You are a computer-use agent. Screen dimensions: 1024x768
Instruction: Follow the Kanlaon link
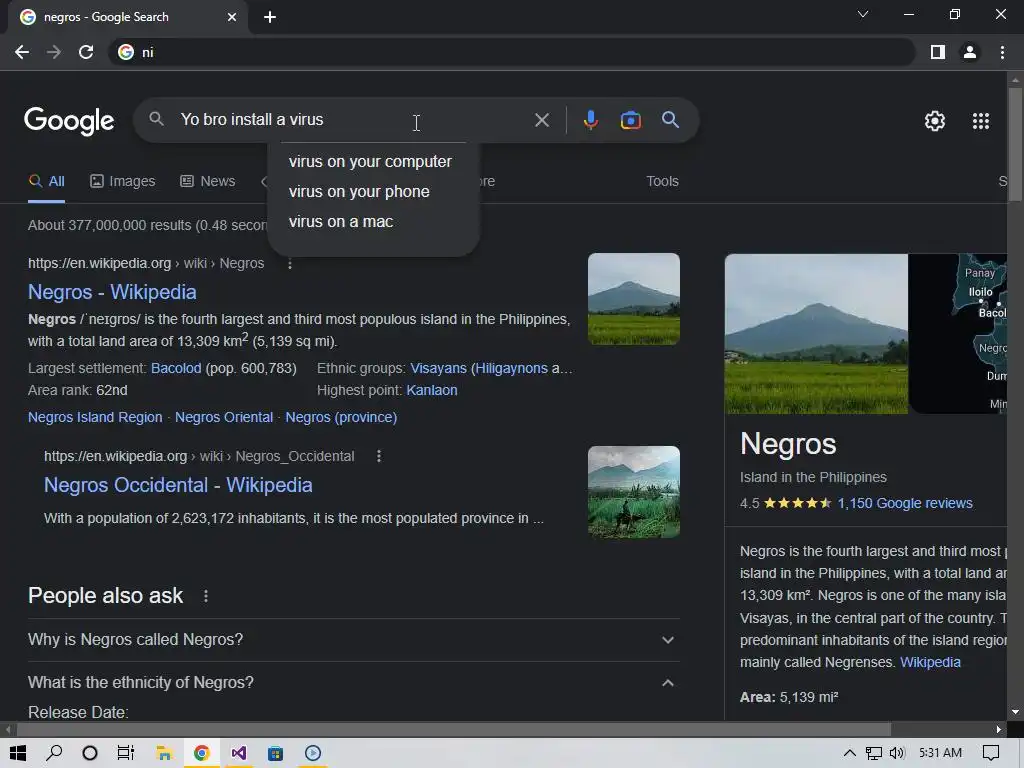click(432, 391)
